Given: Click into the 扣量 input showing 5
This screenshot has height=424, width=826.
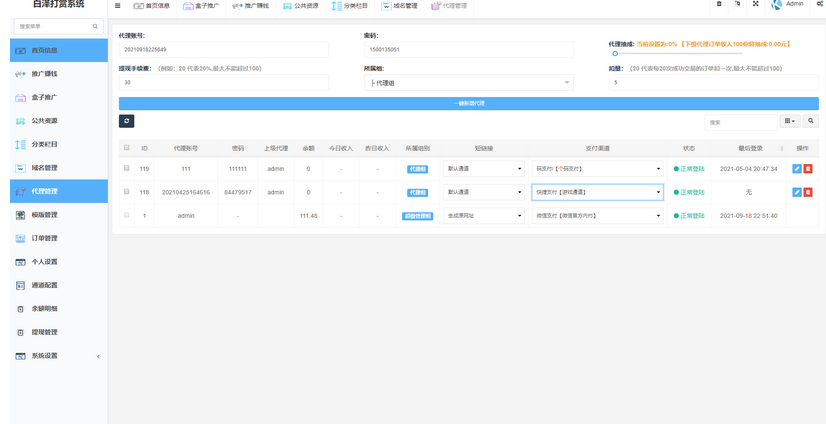Looking at the screenshot, I should coord(714,83).
